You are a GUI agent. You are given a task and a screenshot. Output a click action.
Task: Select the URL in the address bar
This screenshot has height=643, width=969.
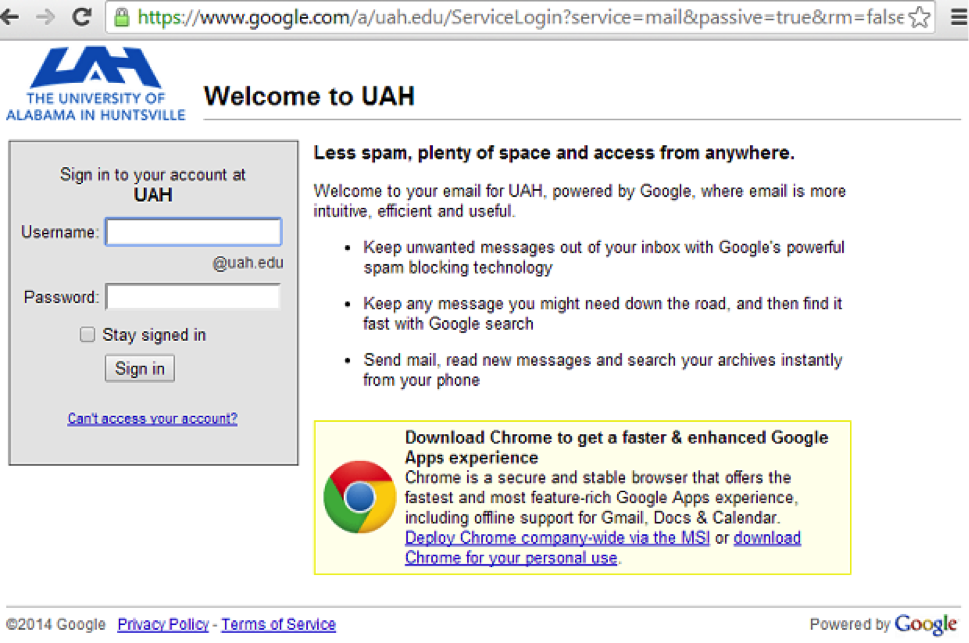pos(520,17)
